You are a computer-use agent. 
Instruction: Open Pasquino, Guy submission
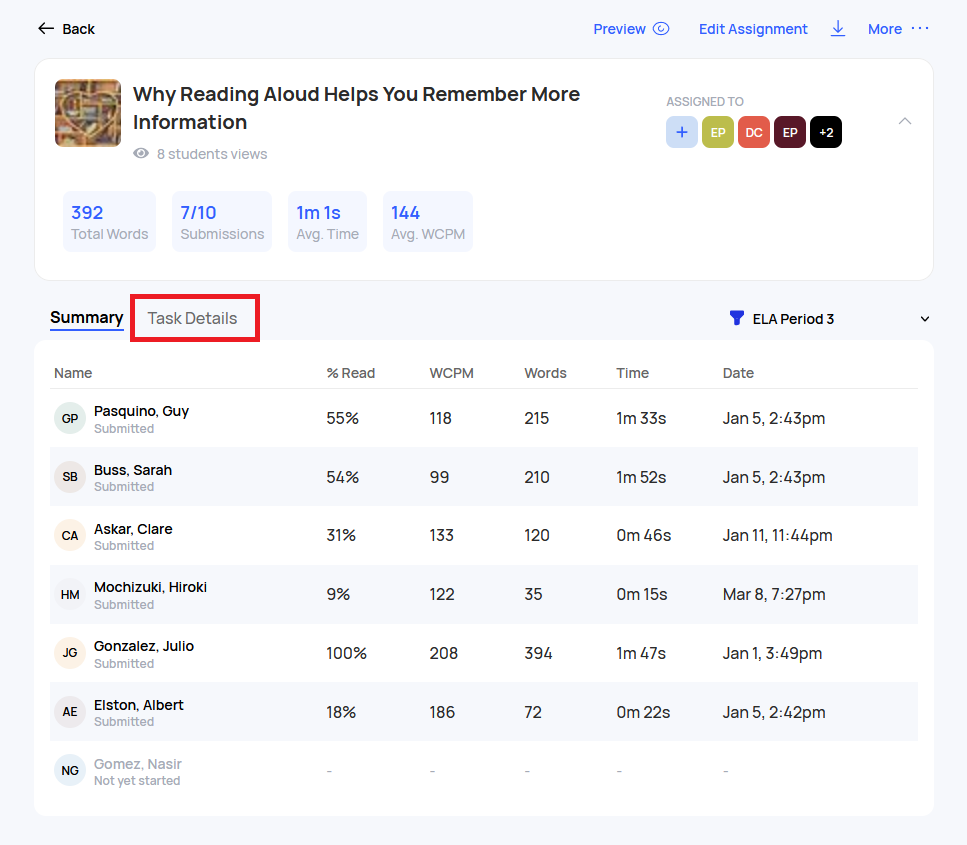tap(484, 418)
